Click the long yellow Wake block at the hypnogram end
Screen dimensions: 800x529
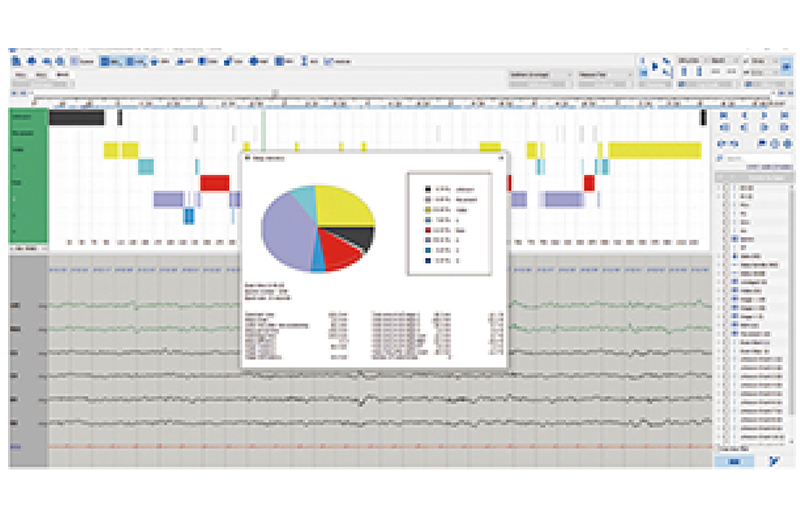(655, 150)
